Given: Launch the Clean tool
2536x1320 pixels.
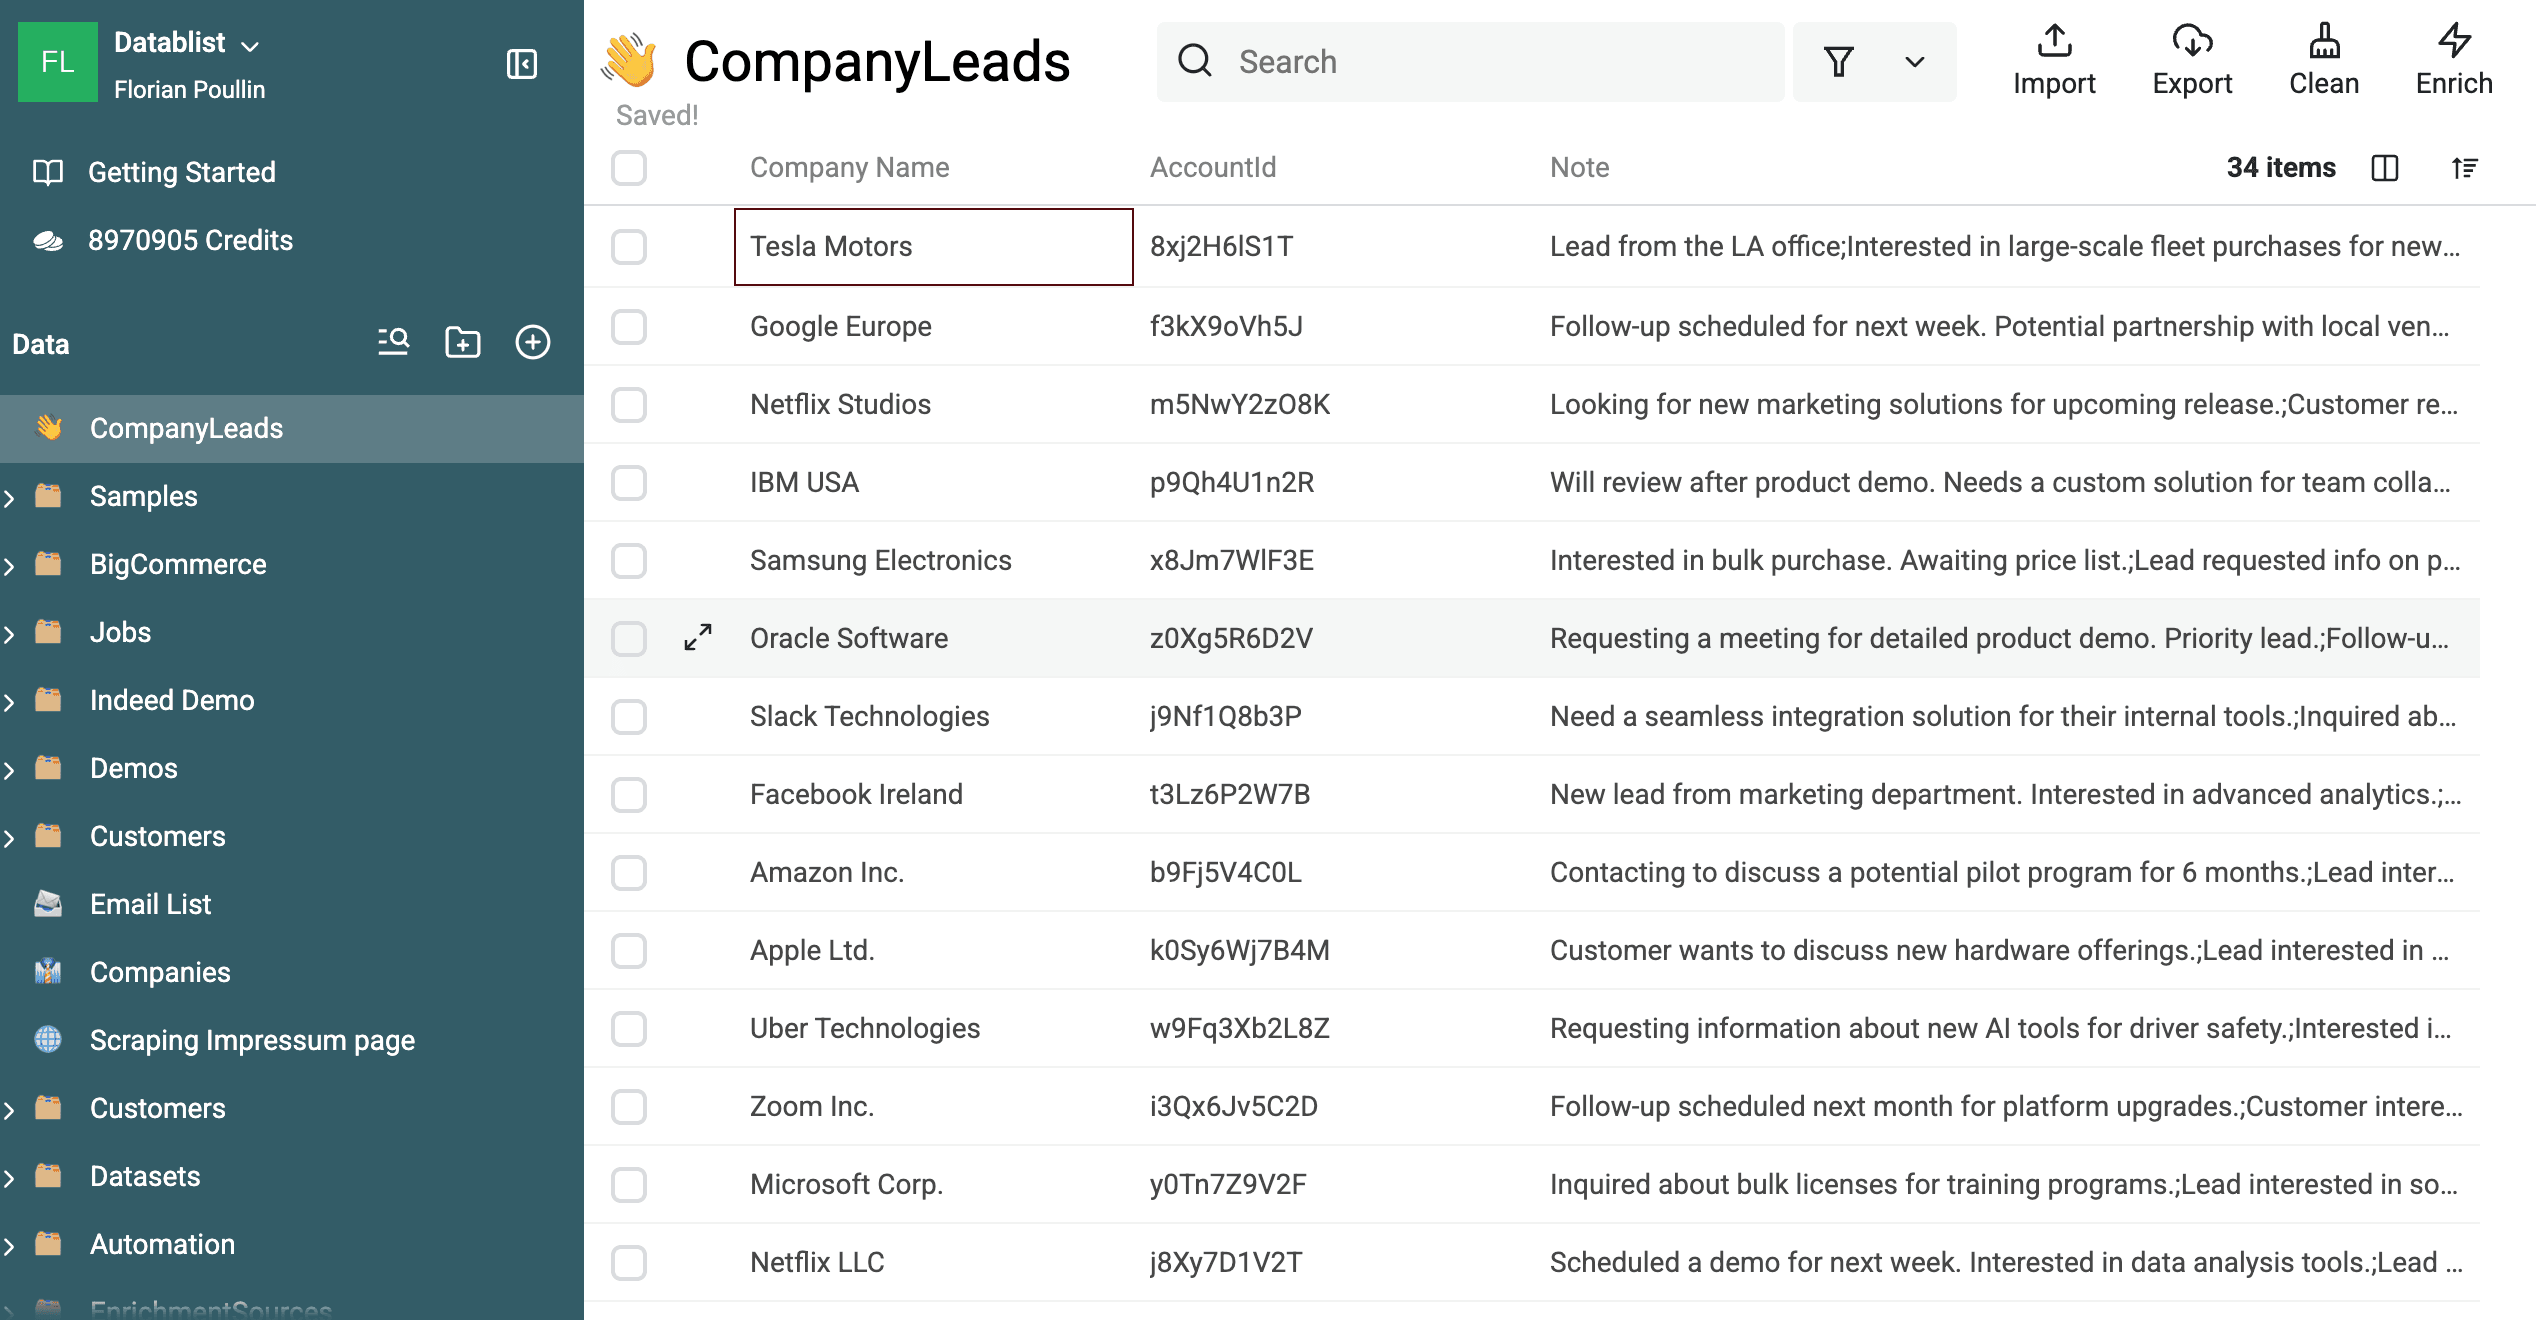Looking at the screenshot, I should (2323, 60).
